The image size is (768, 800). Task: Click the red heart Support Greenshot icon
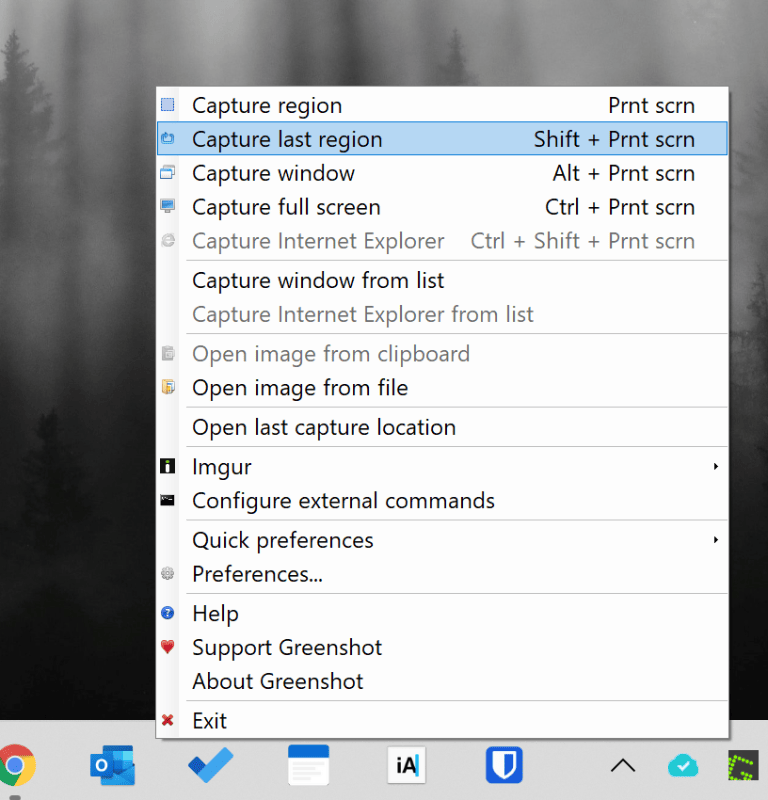click(167, 647)
